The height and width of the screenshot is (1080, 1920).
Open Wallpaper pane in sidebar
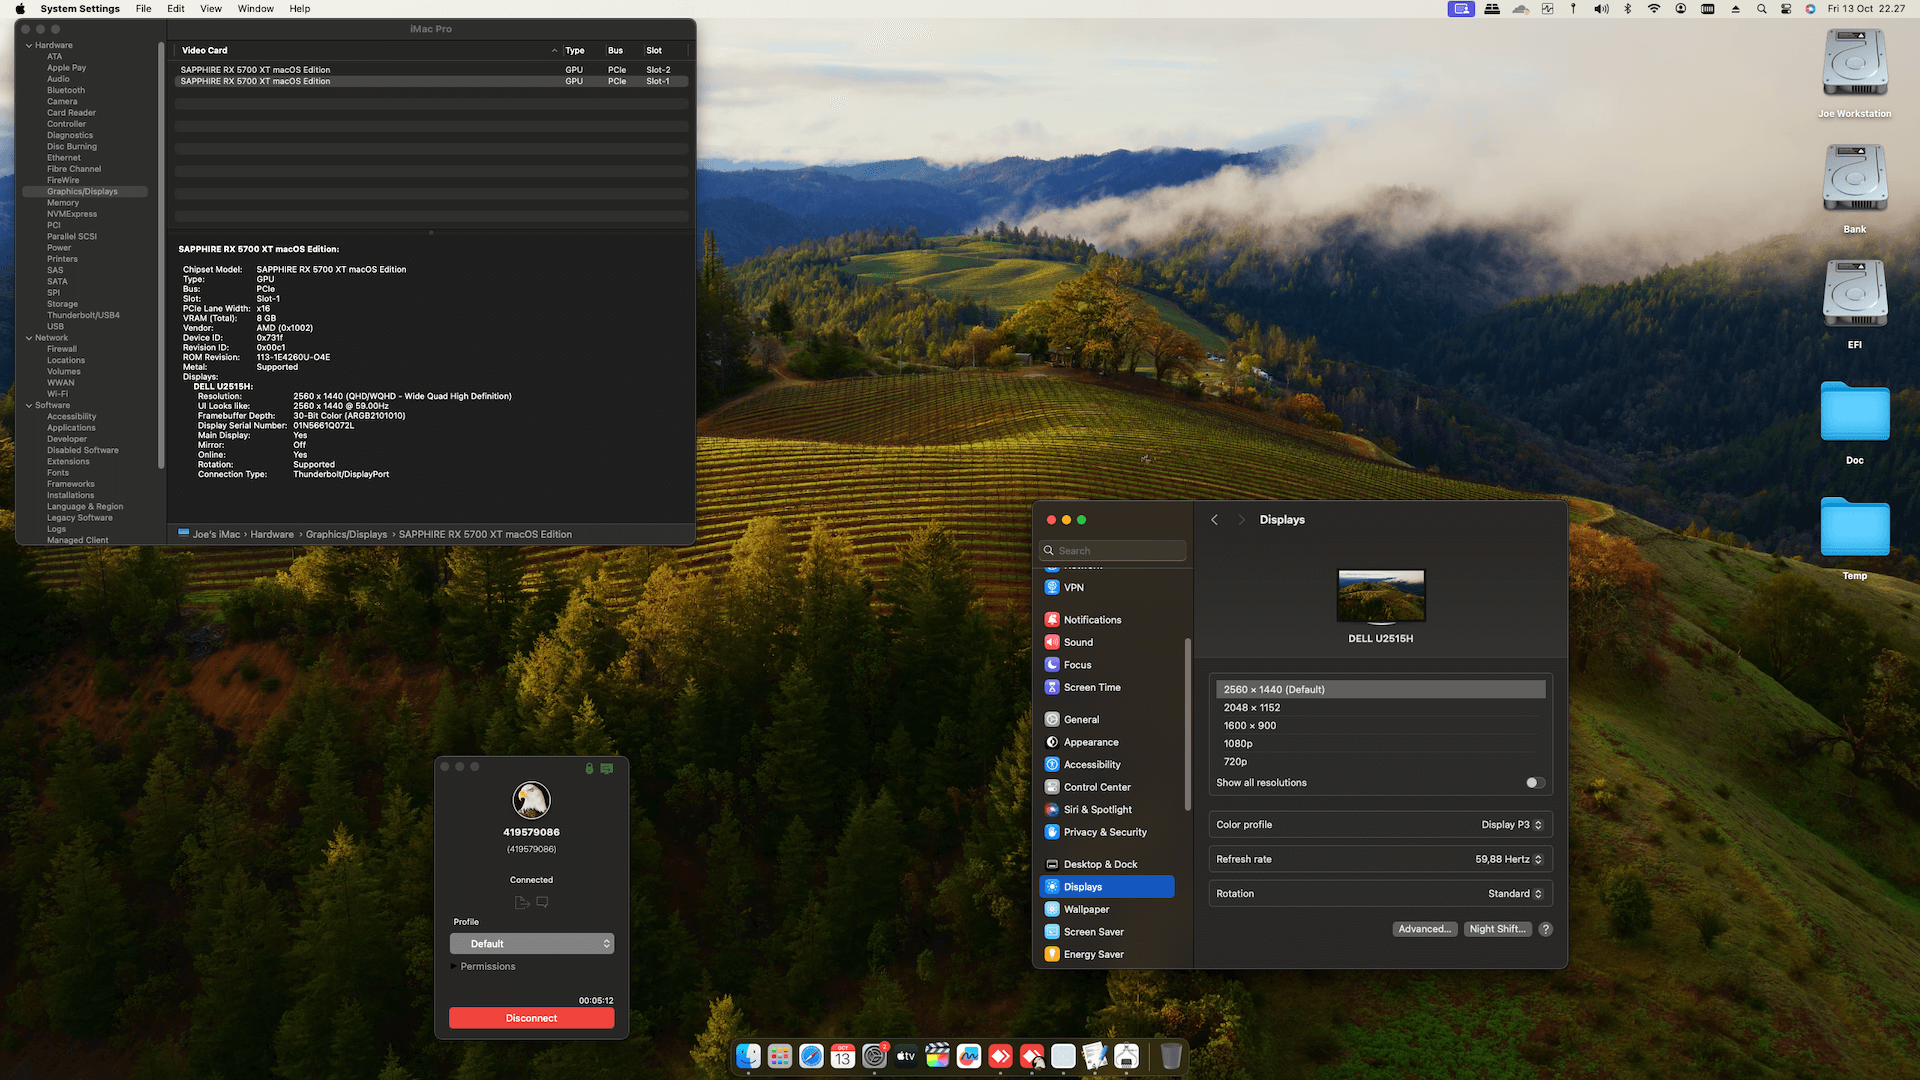[x=1086, y=909]
